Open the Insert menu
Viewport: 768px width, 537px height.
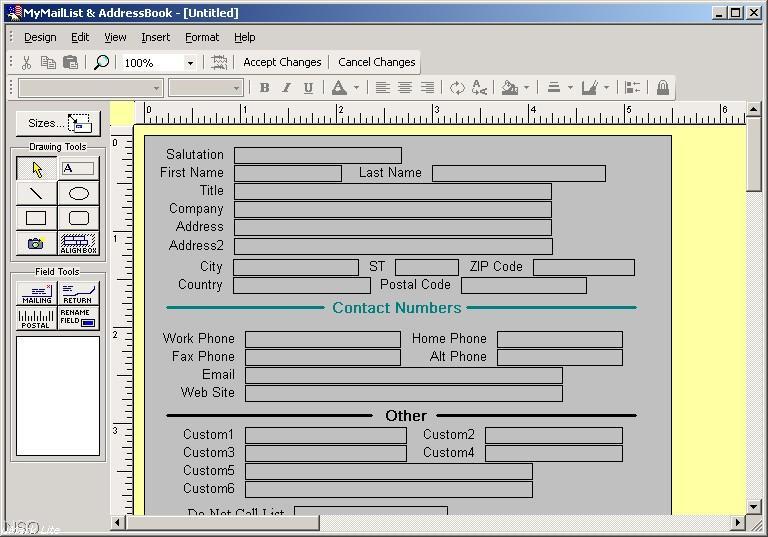[x=155, y=37]
